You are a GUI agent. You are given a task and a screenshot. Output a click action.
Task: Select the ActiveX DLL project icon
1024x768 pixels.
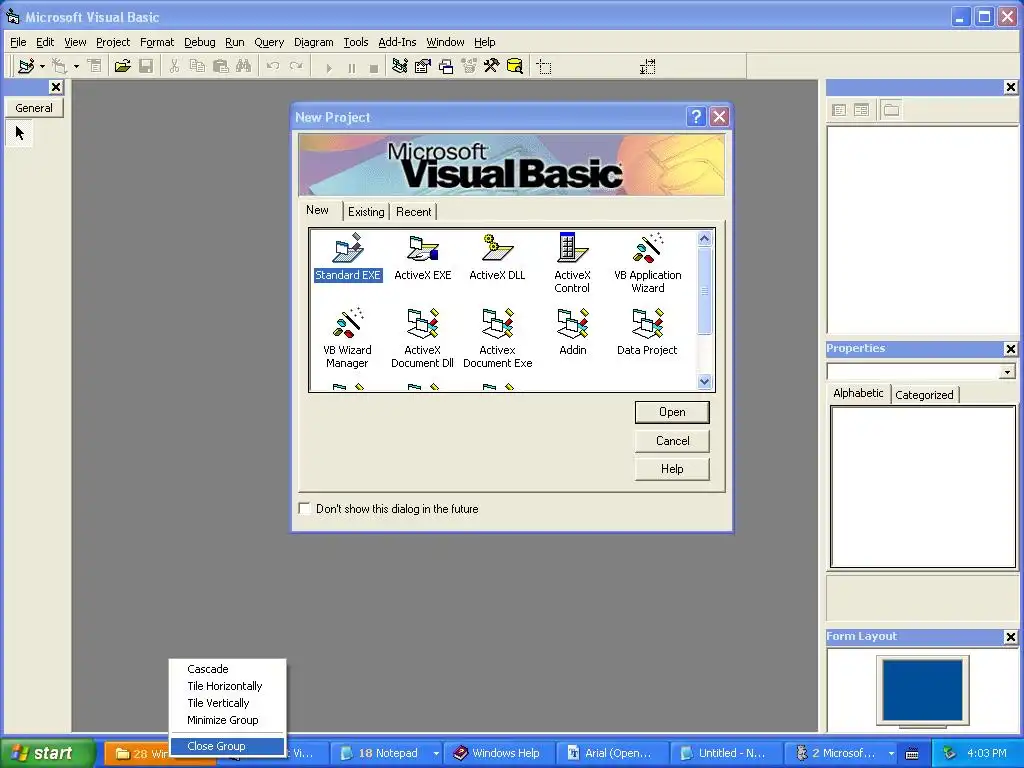pyautogui.click(x=497, y=258)
